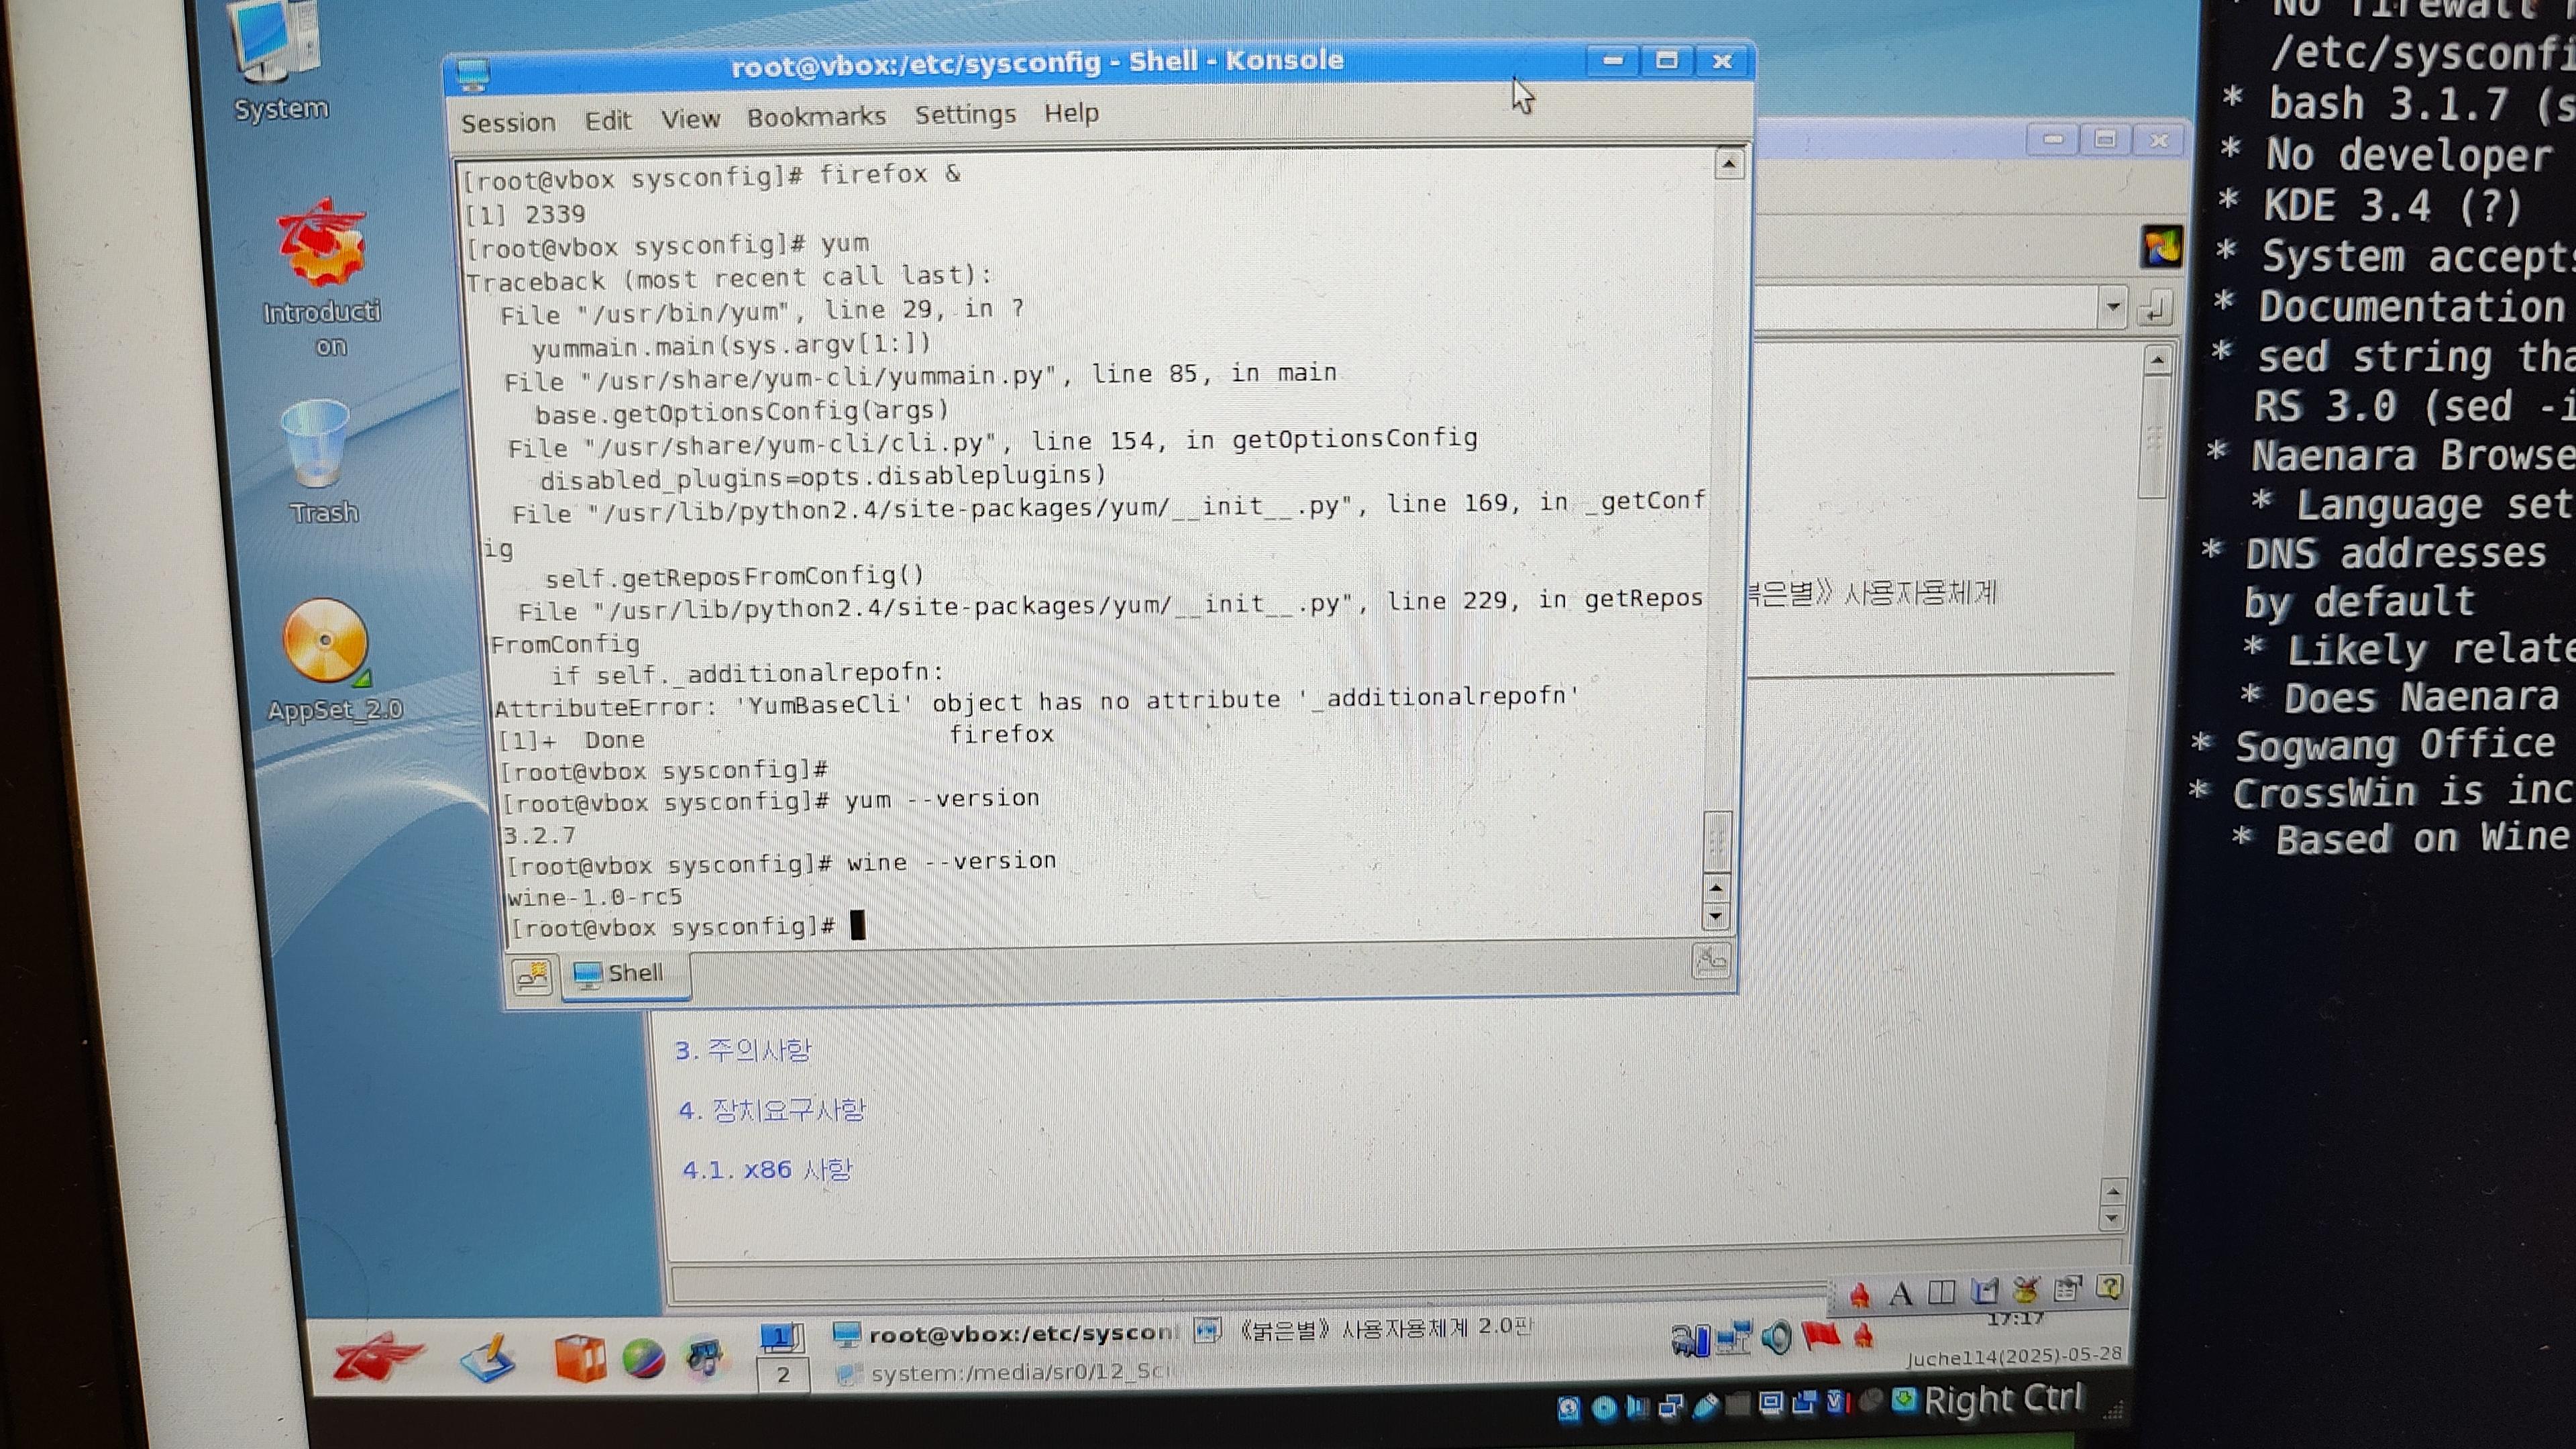Click the '3.2.7' yum version output

click(539, 835)
